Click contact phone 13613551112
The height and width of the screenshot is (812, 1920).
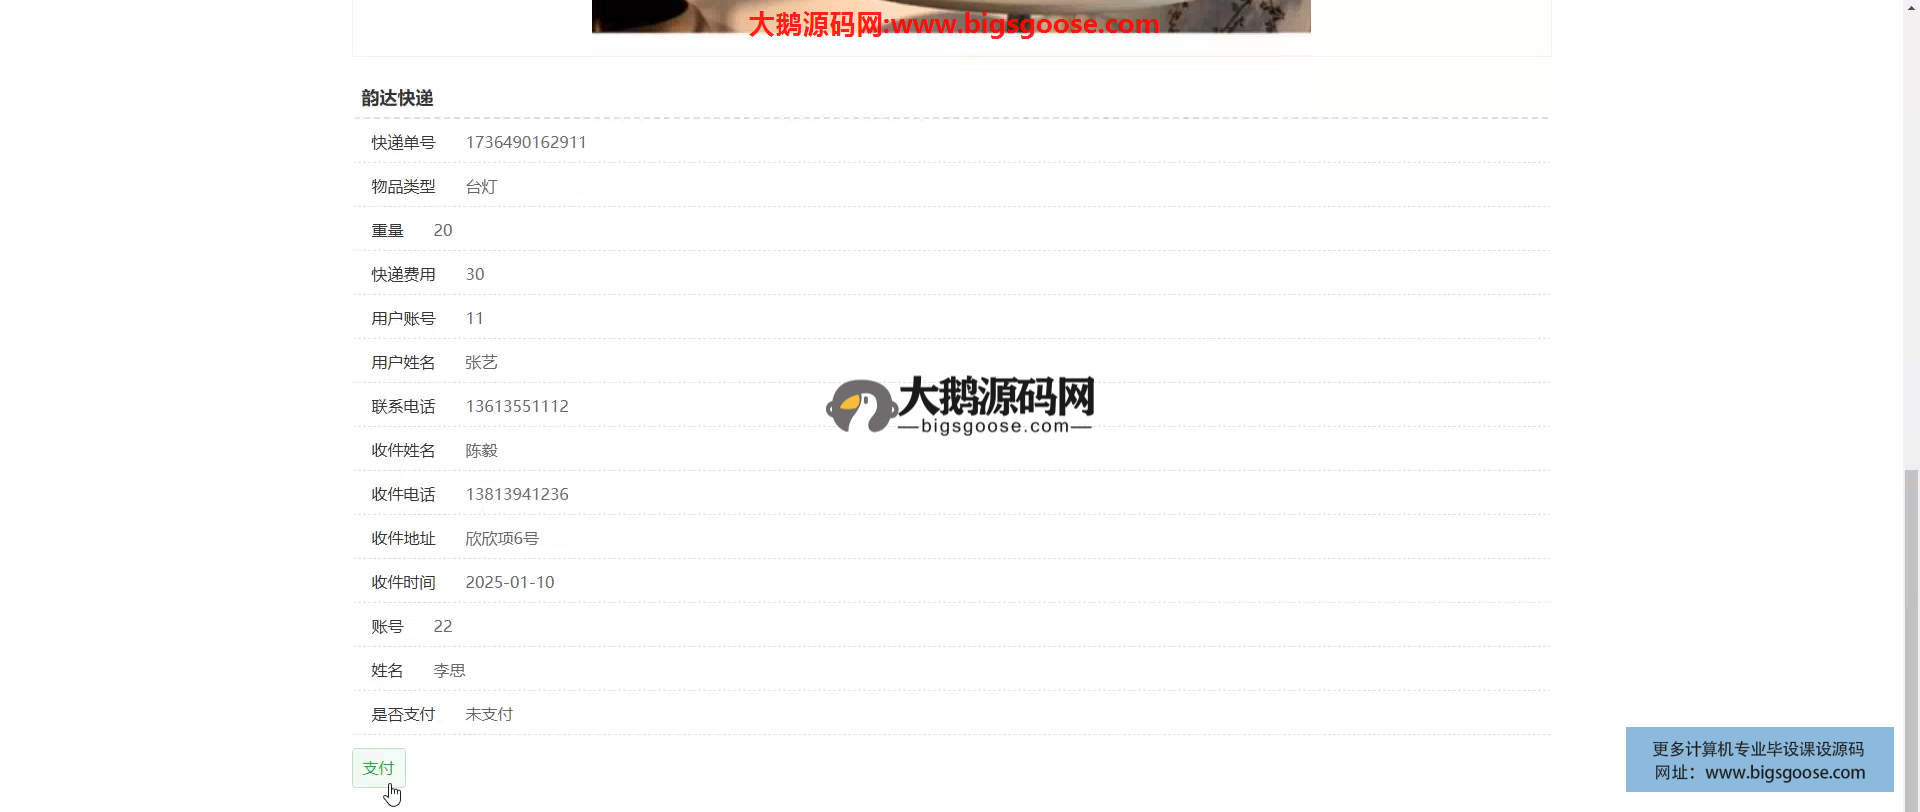(x=517, y=407)
